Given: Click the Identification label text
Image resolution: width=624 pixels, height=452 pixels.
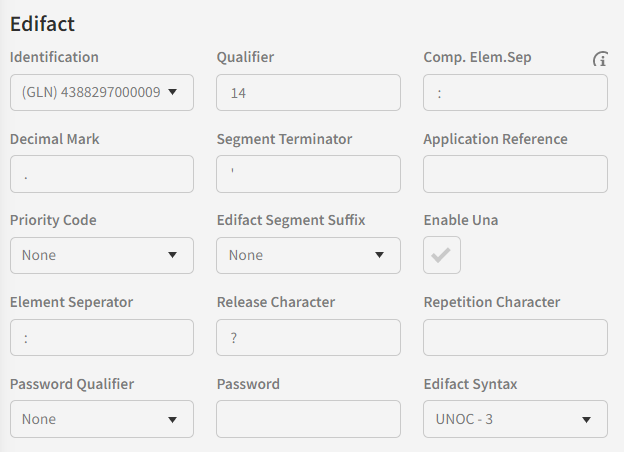Looking at the screenshot, I should tap(54, 57).
